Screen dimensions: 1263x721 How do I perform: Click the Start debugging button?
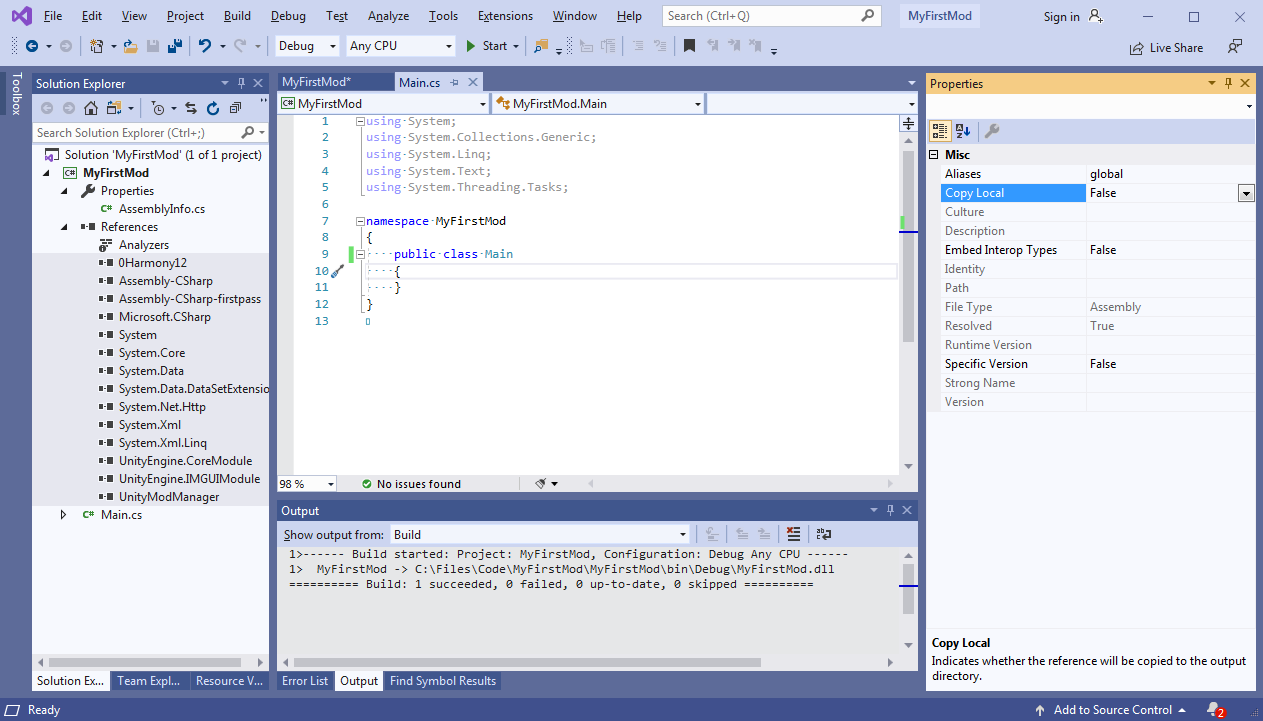pyautogui.click(x=487, y=46)
